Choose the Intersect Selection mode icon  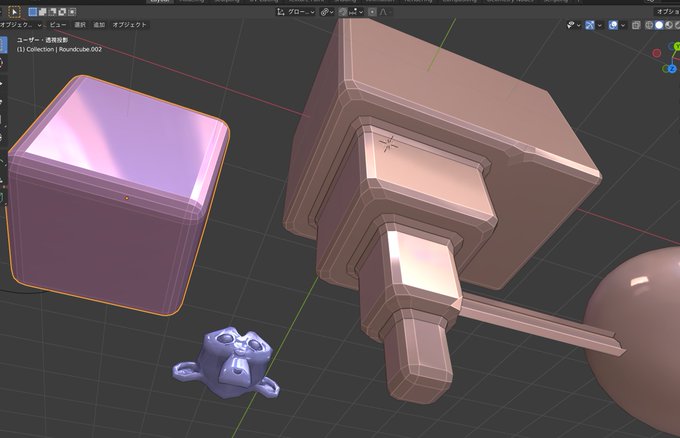pos(72,12)
